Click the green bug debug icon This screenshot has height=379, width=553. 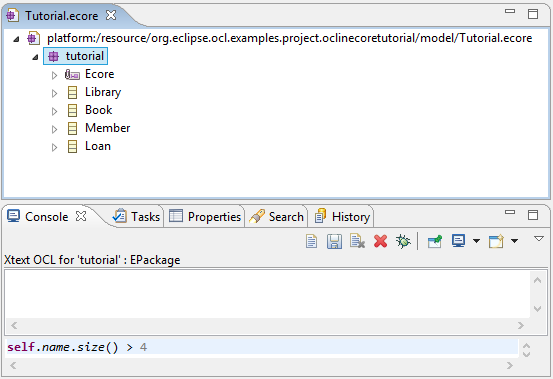(x=403, y=242)
